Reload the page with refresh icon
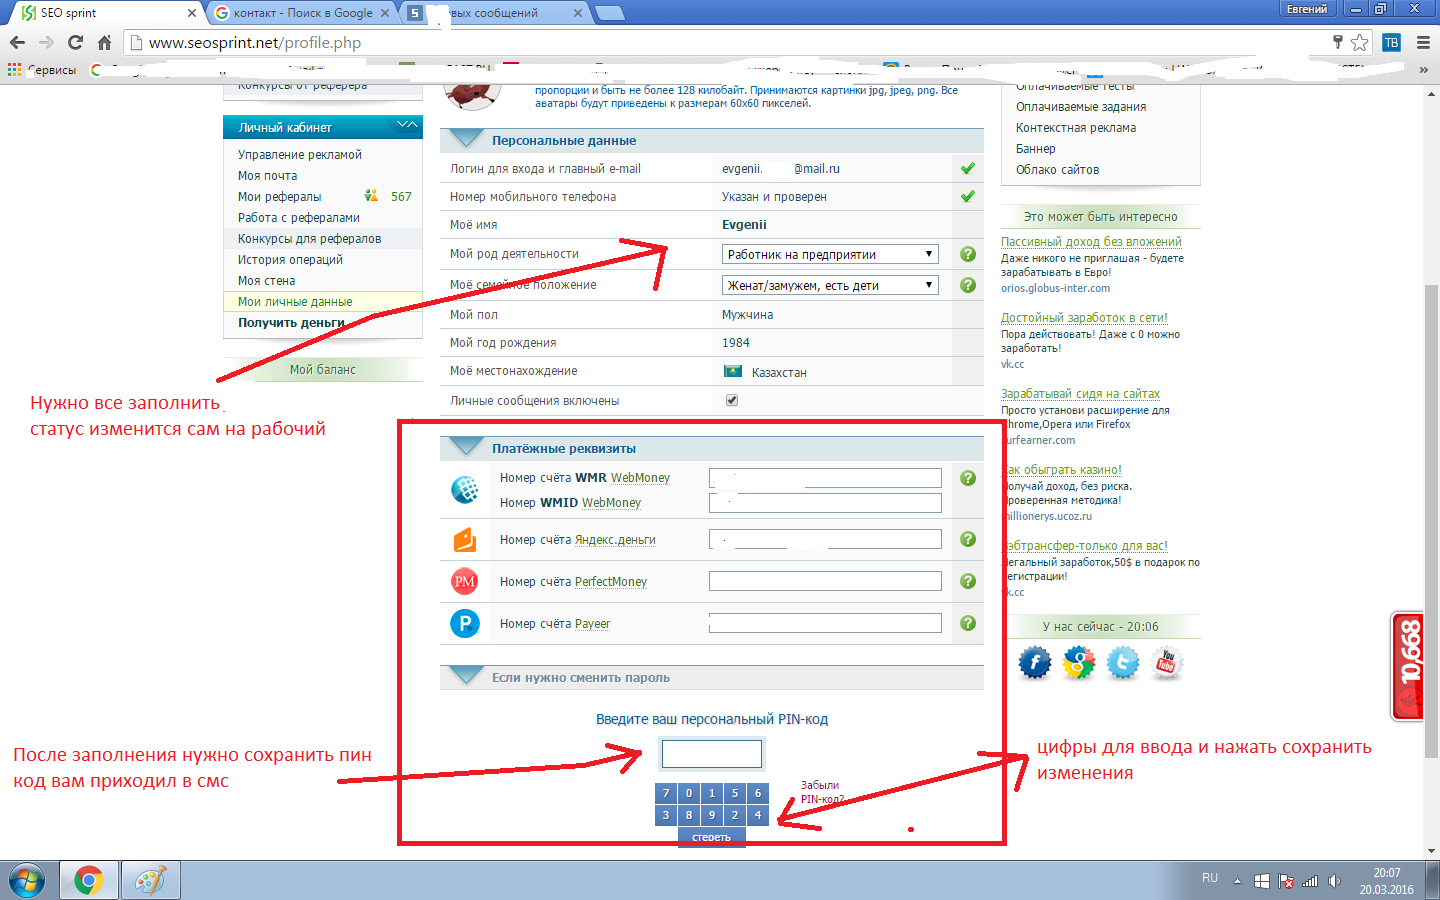1440x900 pixels. 75,42
